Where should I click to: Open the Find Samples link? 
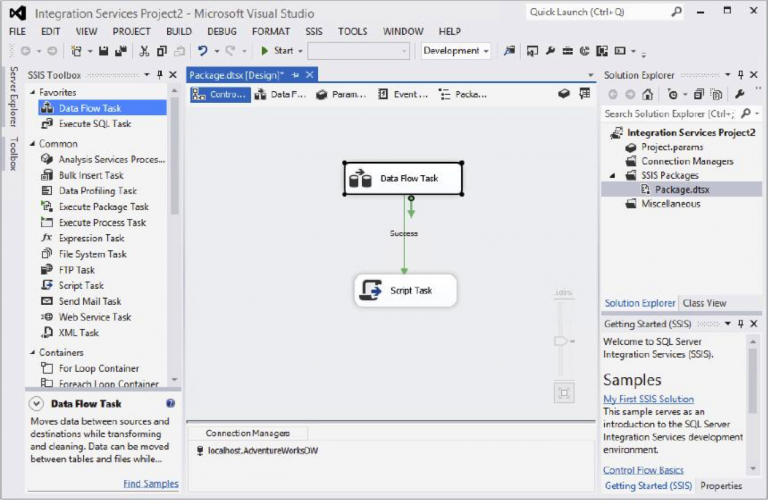pos(151,483)
